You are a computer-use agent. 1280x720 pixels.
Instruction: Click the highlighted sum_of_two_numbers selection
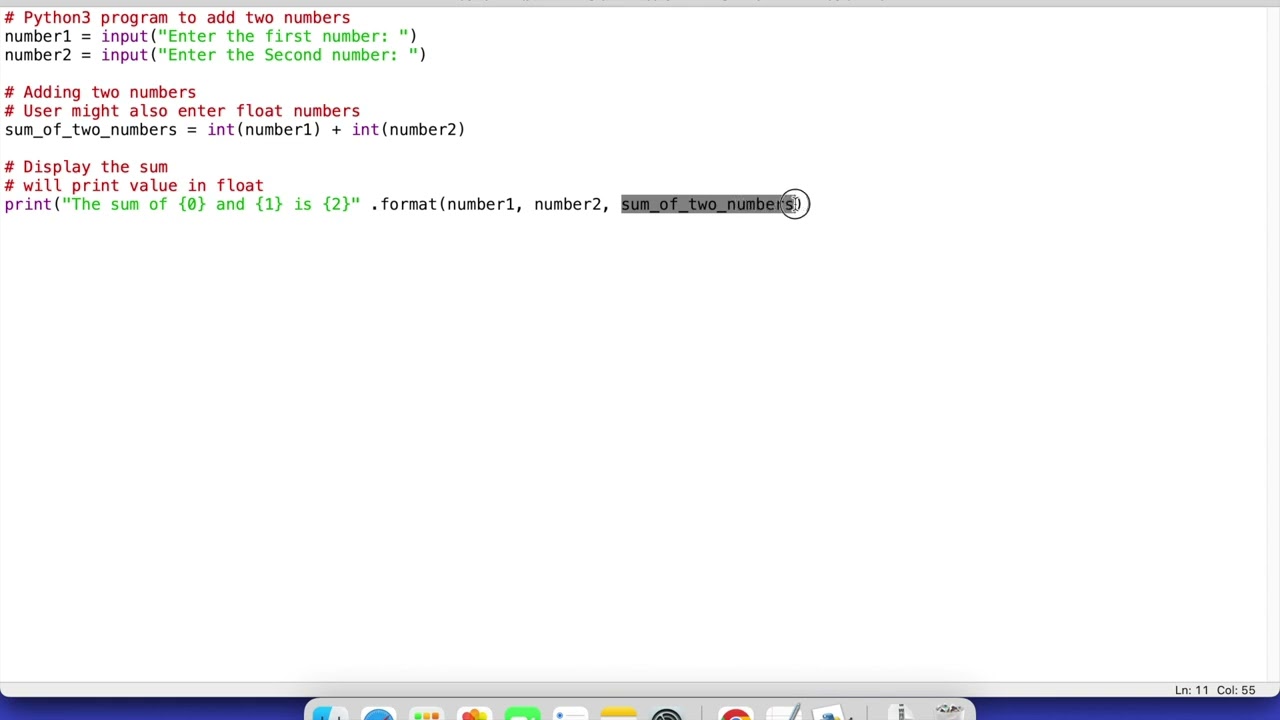(x=708, y=204)
